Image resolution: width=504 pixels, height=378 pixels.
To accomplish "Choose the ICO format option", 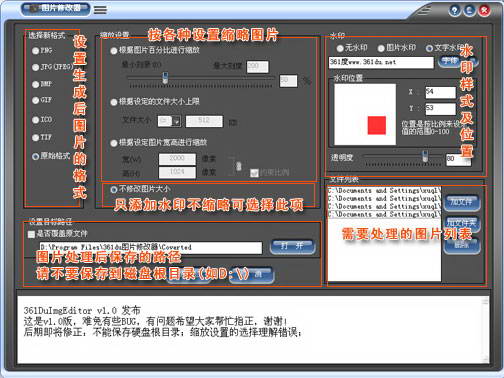I will click(x=35, y=120).
